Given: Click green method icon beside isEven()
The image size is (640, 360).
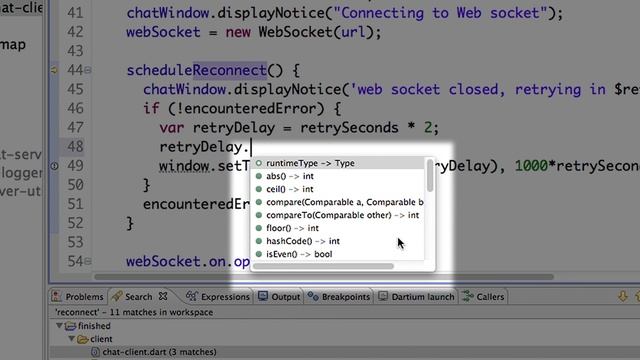Looking at the screenshot, I should pos(258,254).
